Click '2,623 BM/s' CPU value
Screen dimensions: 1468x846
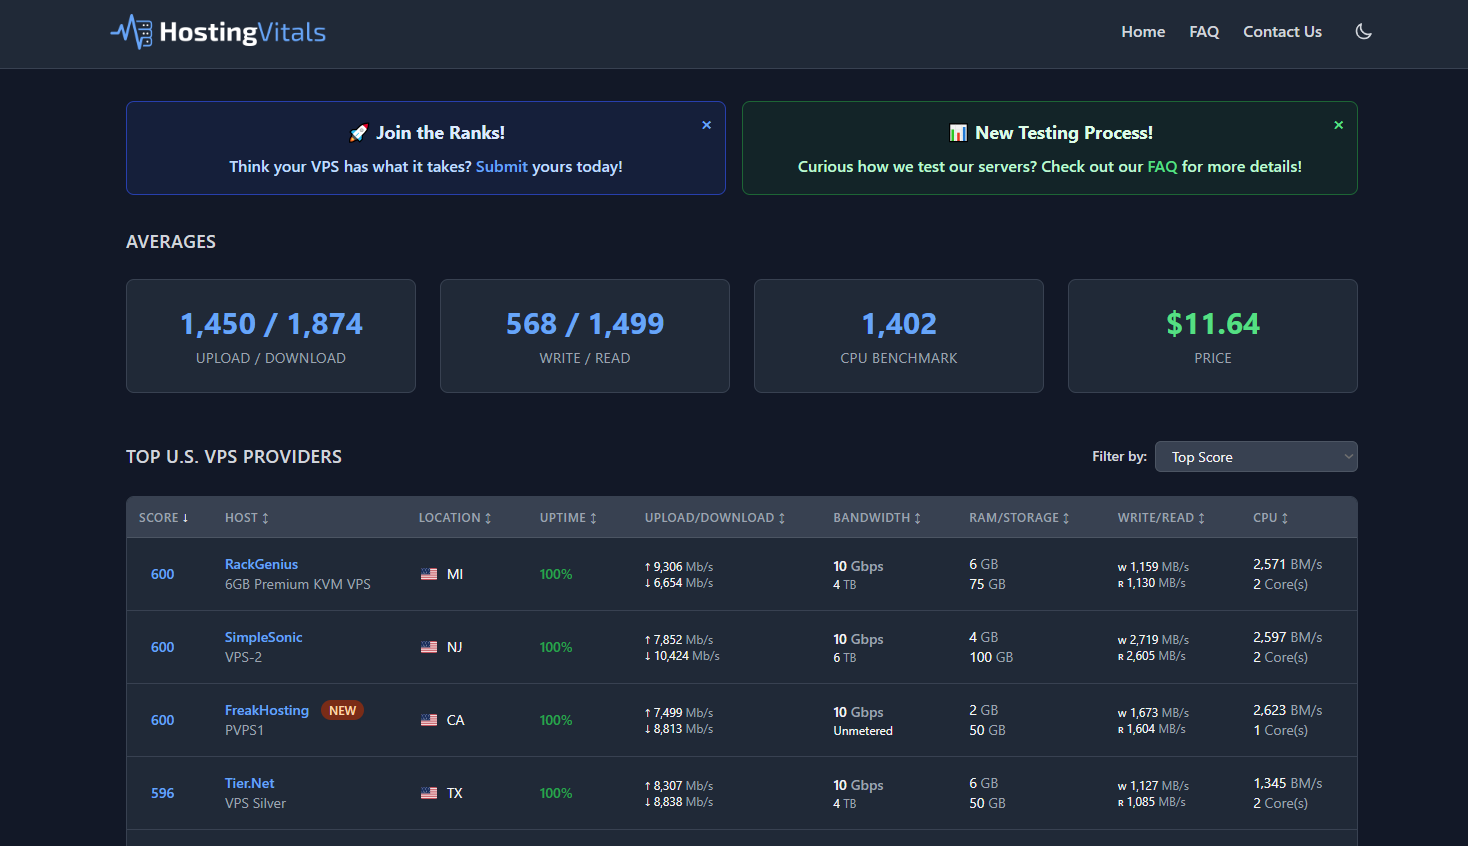point(1287,710)
